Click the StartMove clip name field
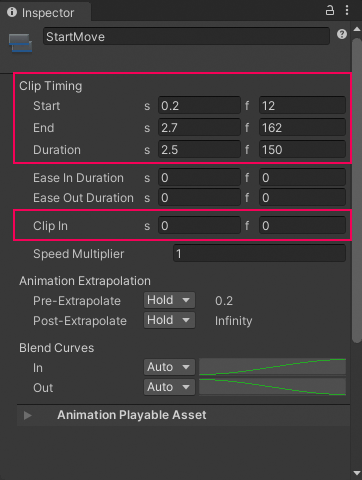 [x=186, y=36]
